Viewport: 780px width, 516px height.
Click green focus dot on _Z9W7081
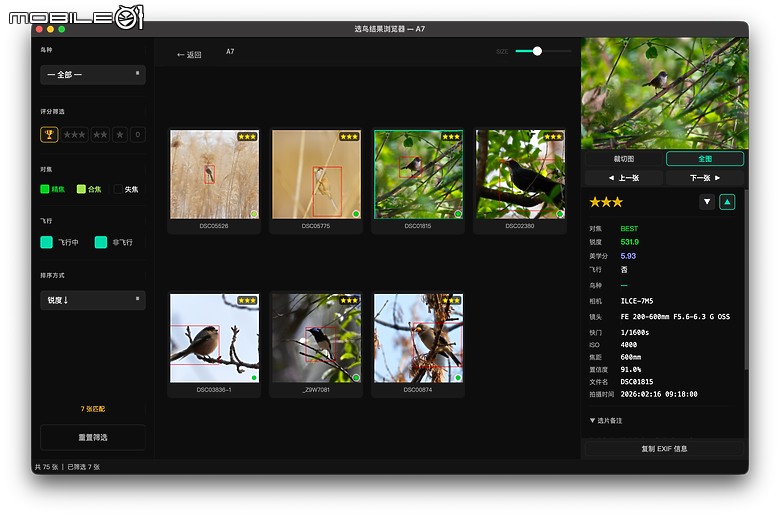[356, 378]
